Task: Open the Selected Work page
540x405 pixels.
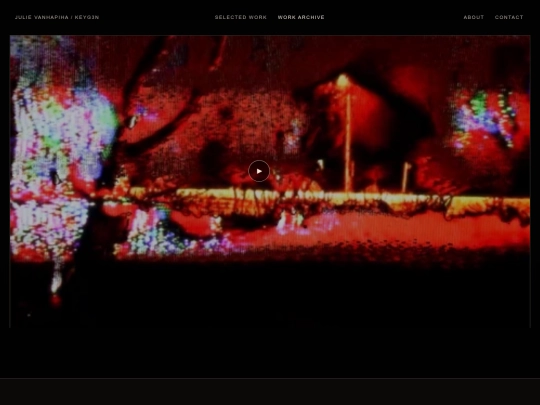Action: point(241,17)
